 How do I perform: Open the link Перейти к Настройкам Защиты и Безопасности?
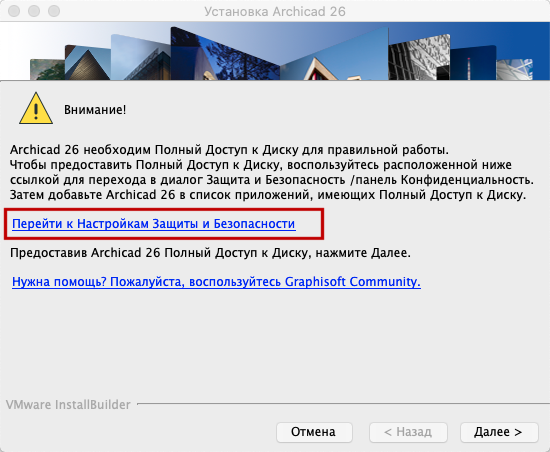pos(154,224)
